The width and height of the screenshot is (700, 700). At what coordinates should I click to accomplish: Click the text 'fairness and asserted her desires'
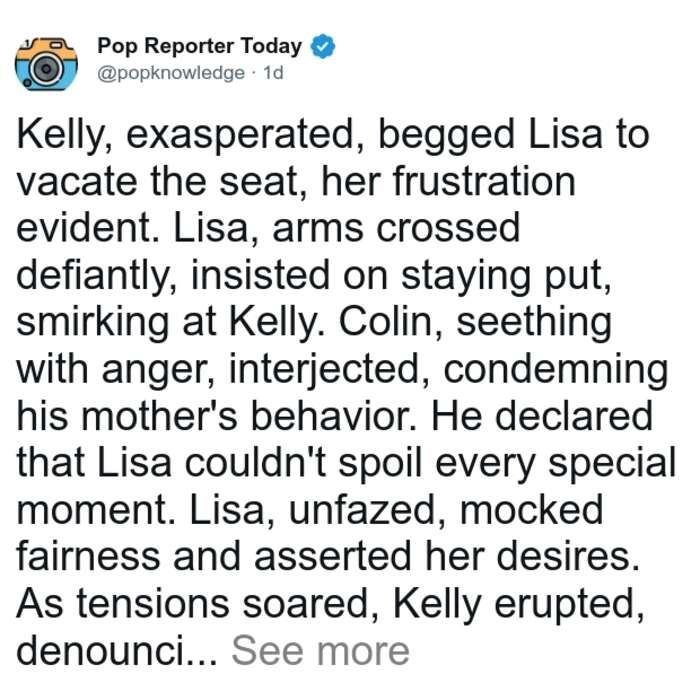click(328, 556)
